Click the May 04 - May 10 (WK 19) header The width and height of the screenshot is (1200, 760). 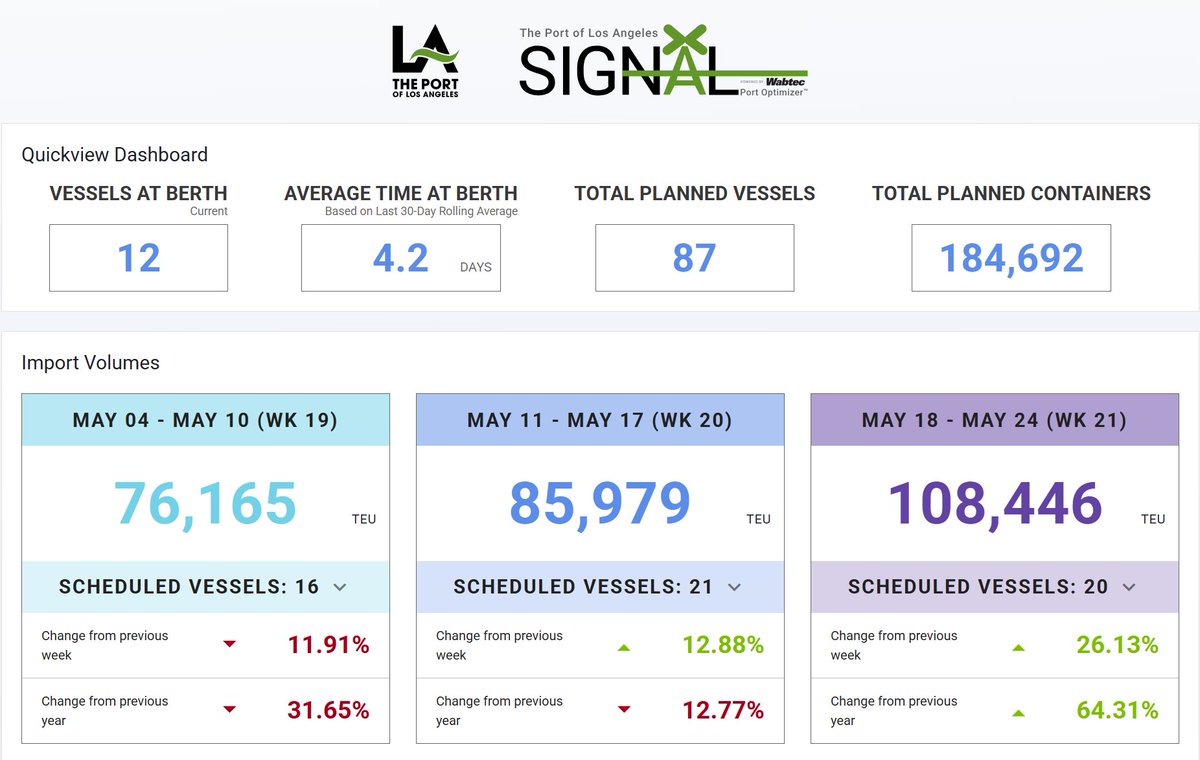click(205, 420)
